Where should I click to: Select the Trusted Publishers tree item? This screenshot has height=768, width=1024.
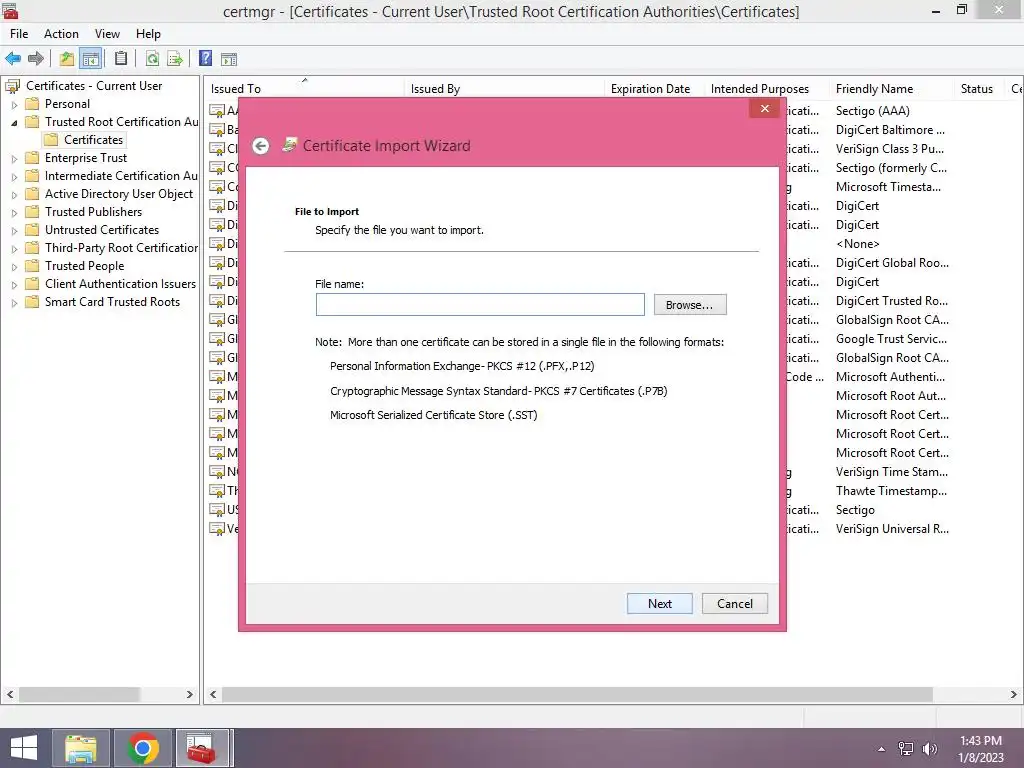click(93, 212)
